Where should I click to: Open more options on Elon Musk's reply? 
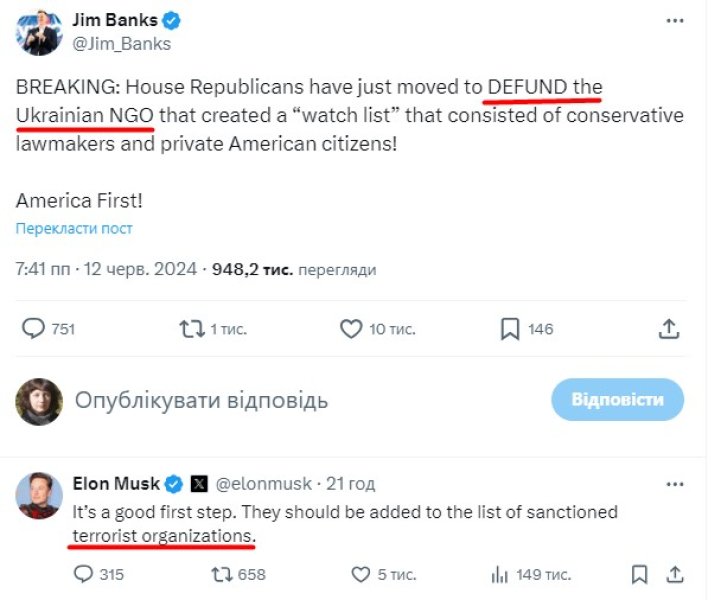[x=676, y=483]
